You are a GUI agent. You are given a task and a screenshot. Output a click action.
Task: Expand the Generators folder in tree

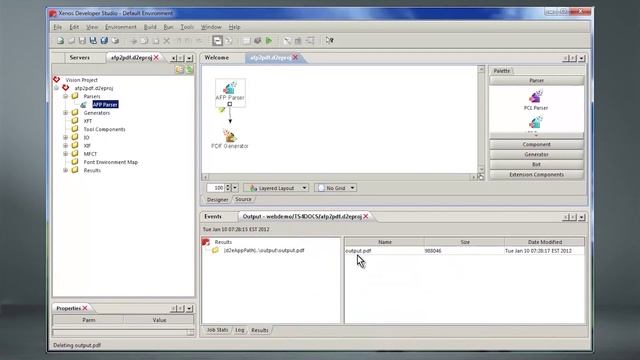[x=65, y=113]
